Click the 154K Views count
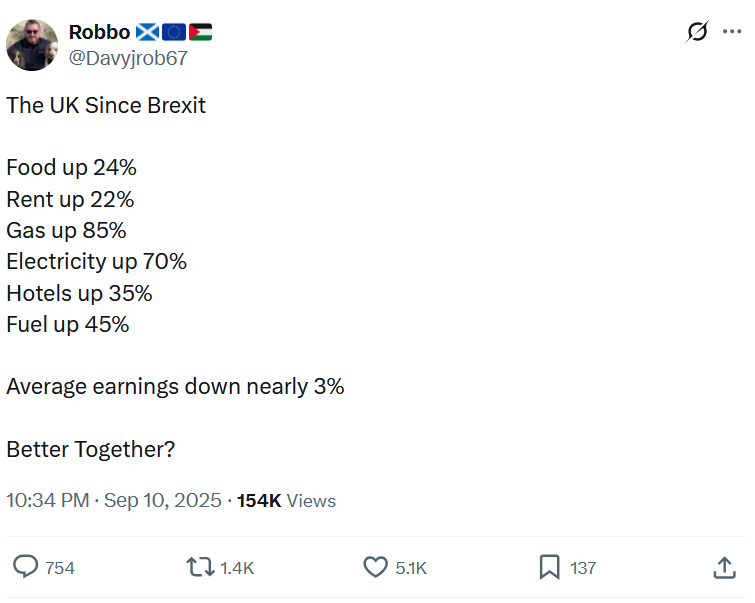The image size is (755, 603). pos(286,501)
